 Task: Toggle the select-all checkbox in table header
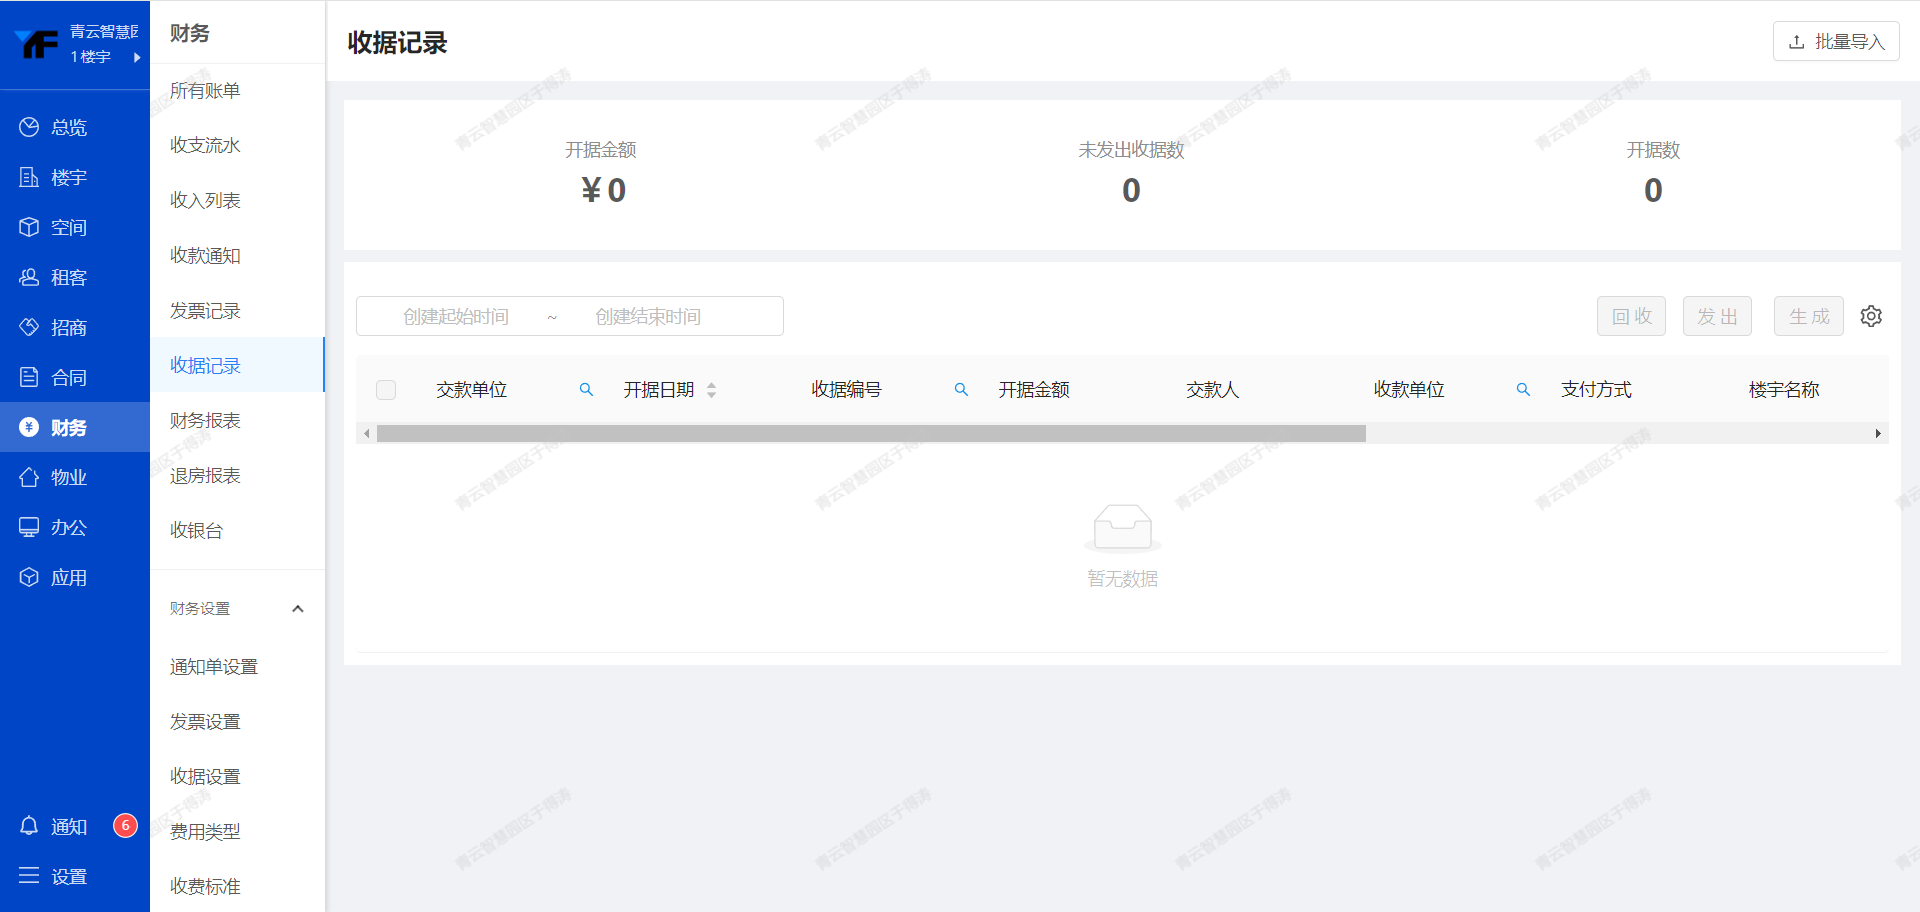pyautogui.click(x=386, y=390)
